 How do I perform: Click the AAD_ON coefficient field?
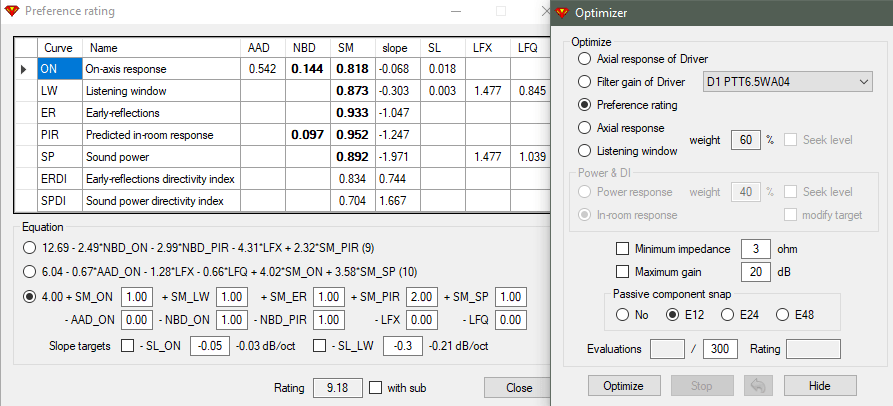click(137, 320)
